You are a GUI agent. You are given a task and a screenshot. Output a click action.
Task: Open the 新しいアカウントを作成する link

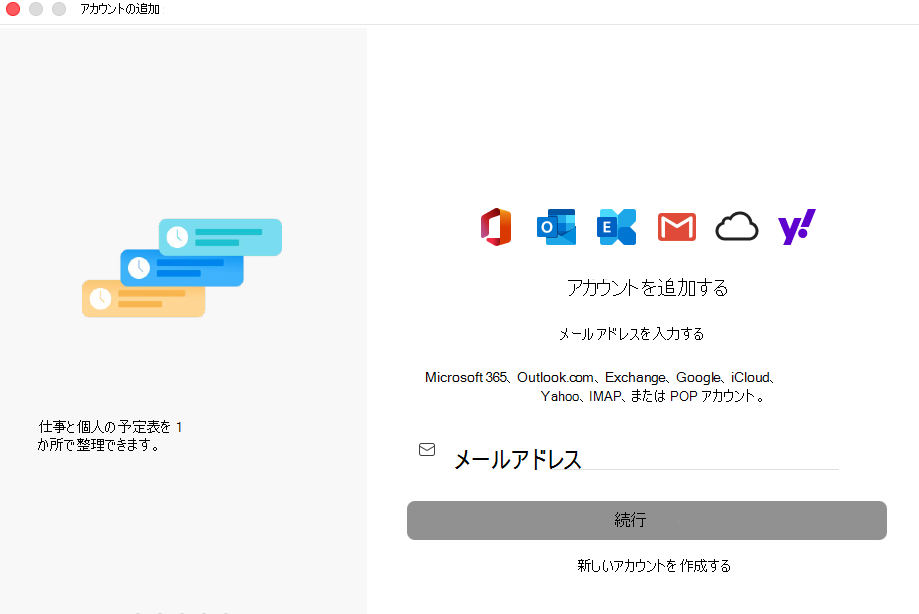point(653,565)
